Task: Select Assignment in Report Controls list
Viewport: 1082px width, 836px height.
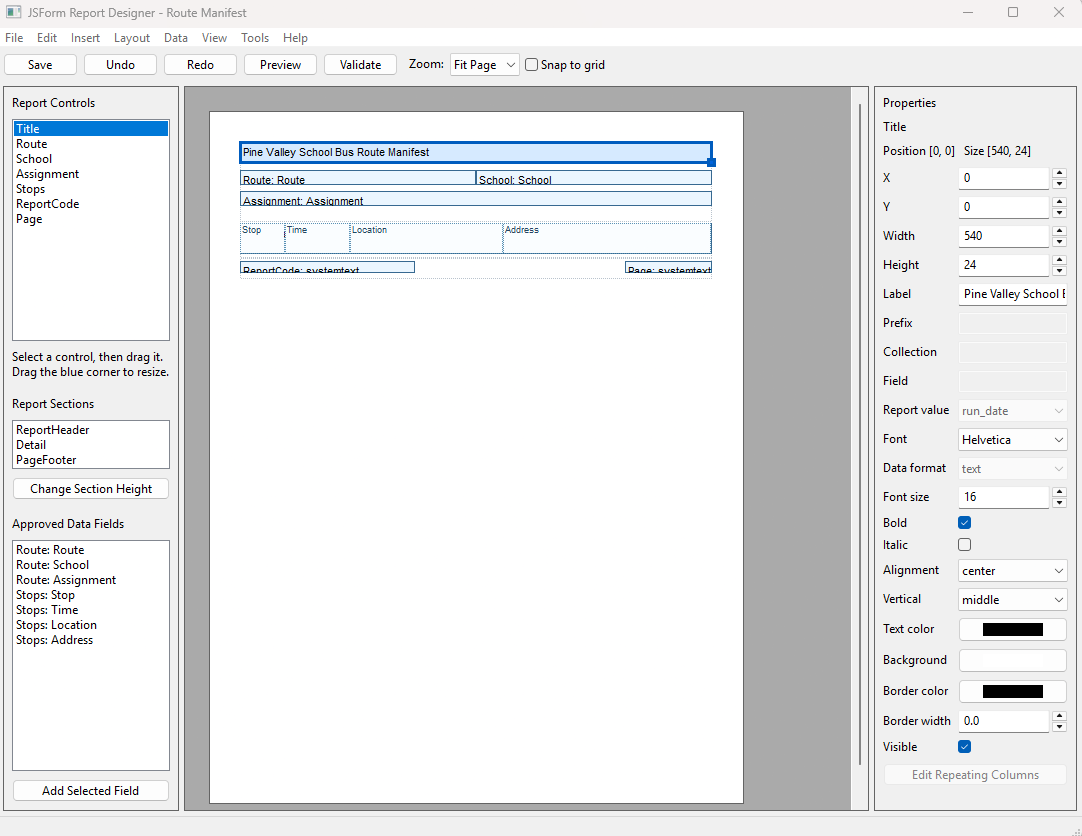Action: tap(90, 175)
